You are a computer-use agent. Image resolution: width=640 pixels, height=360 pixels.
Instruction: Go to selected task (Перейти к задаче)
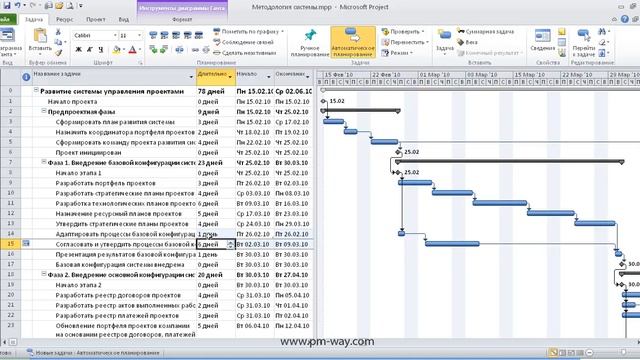pos(584,43)
